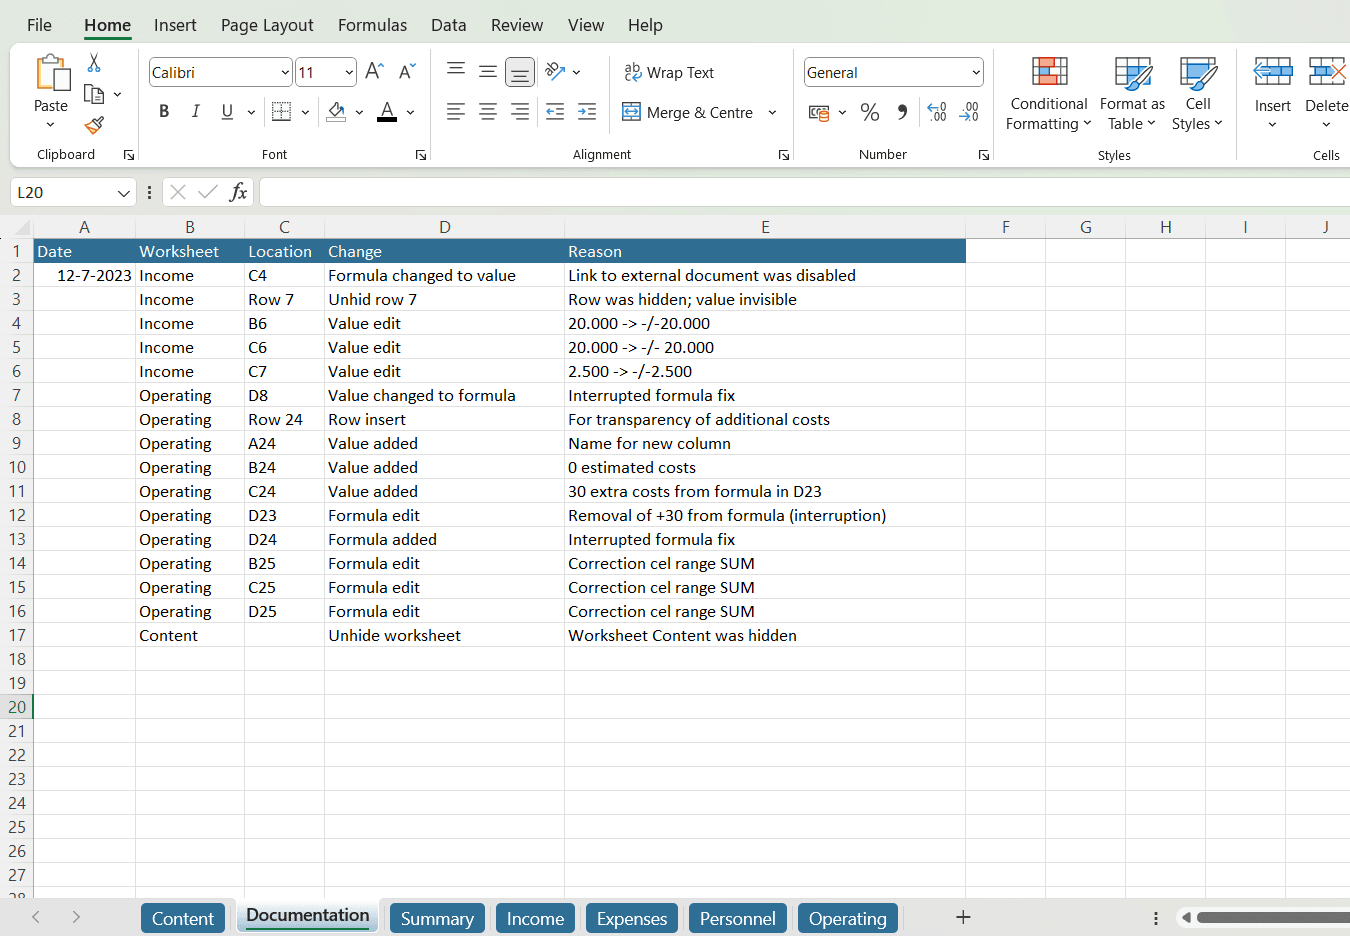The width and height of the screenshot is (1350, 936).
Task: Apply percent number format
Action: point(869,112)
